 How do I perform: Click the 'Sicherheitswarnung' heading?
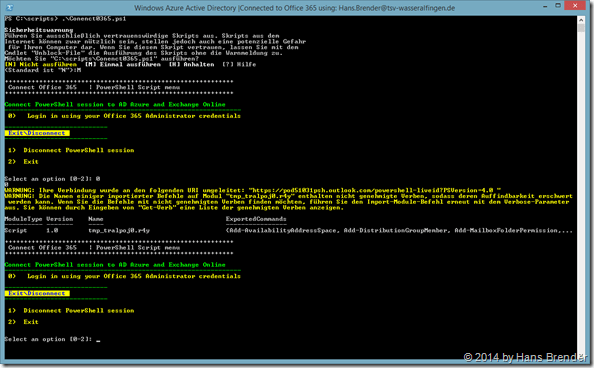coord(39,30)
